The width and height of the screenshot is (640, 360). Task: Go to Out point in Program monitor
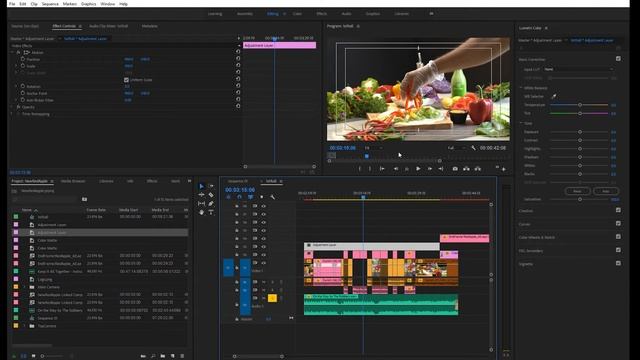(x=441, y=169)
